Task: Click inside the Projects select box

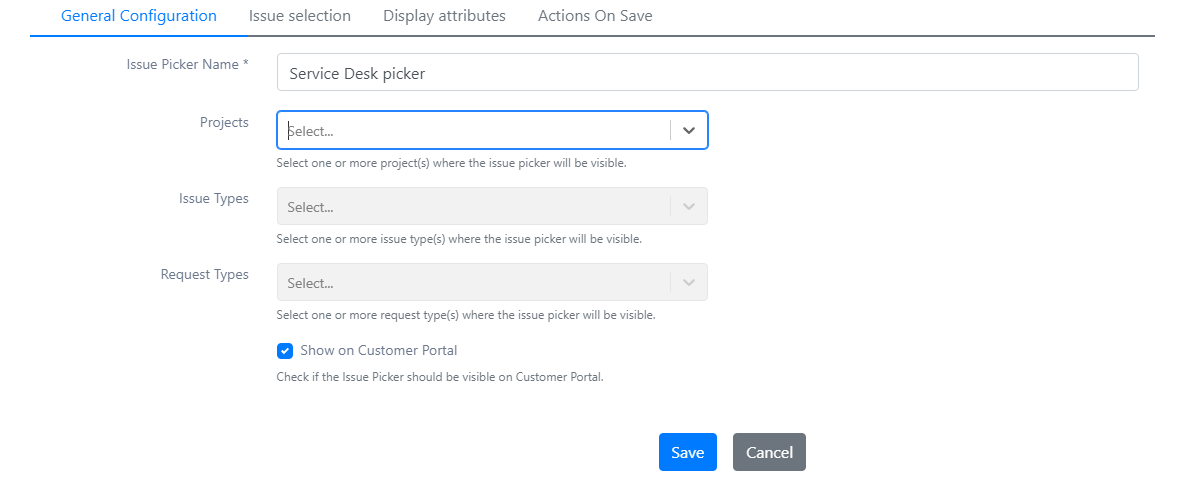Action: tap(473, 130)
